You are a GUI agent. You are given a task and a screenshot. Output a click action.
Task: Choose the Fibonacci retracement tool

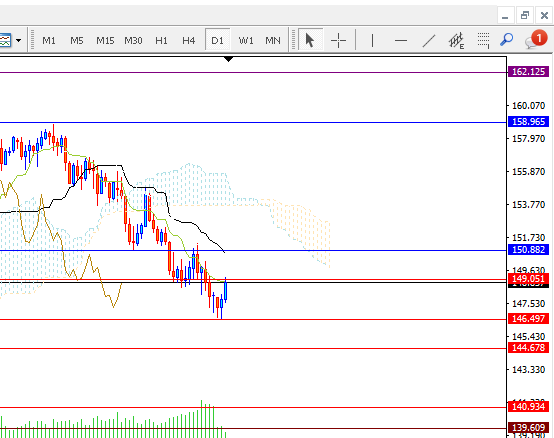(483, 40)
